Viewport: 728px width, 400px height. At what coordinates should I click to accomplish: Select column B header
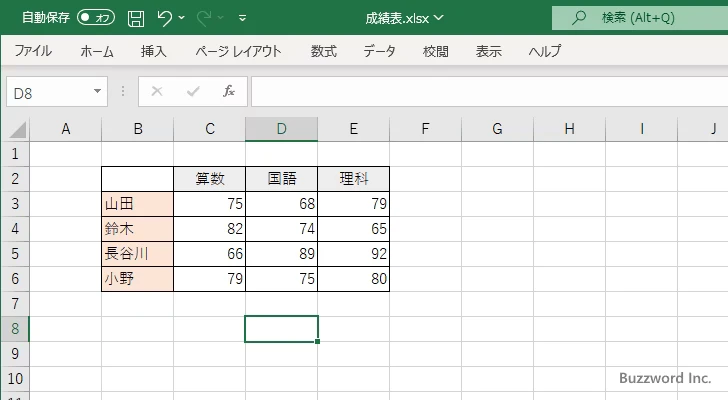(137, 129)
